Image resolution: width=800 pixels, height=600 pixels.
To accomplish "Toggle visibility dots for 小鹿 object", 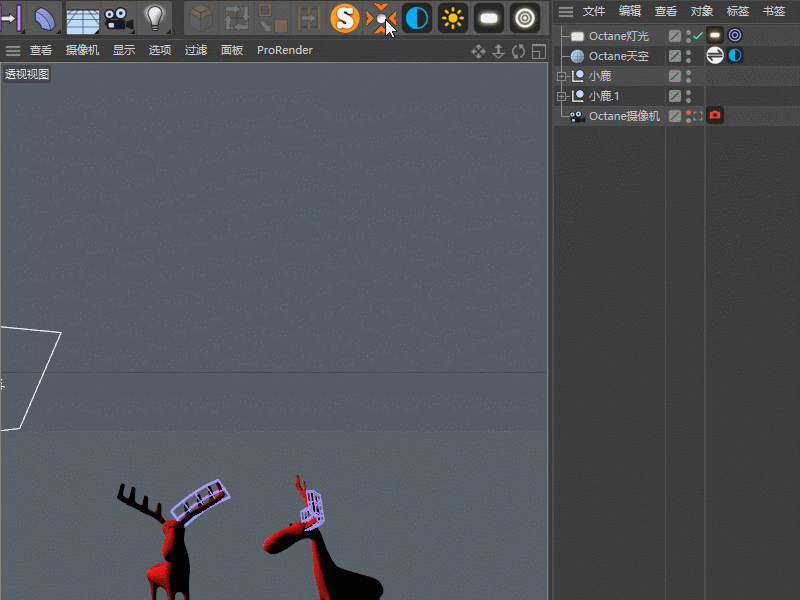I will point(688,76).
